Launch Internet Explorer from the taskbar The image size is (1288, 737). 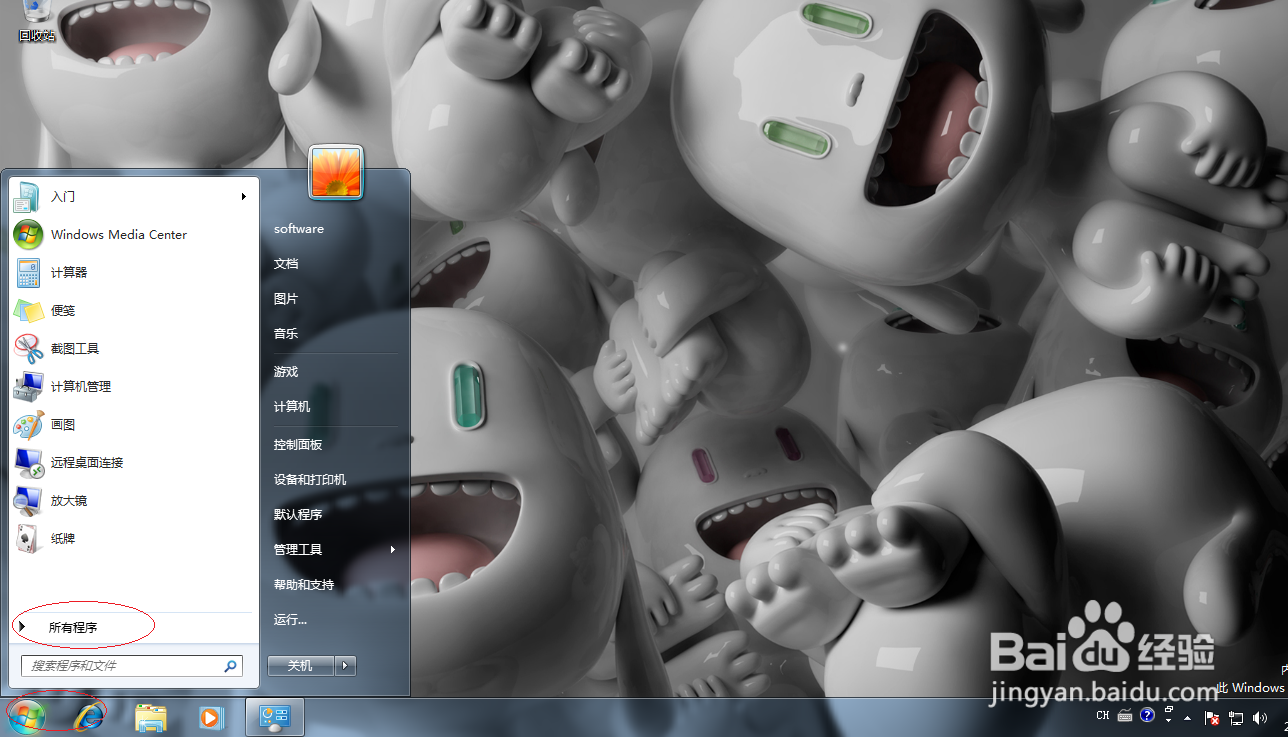(88, 717)
